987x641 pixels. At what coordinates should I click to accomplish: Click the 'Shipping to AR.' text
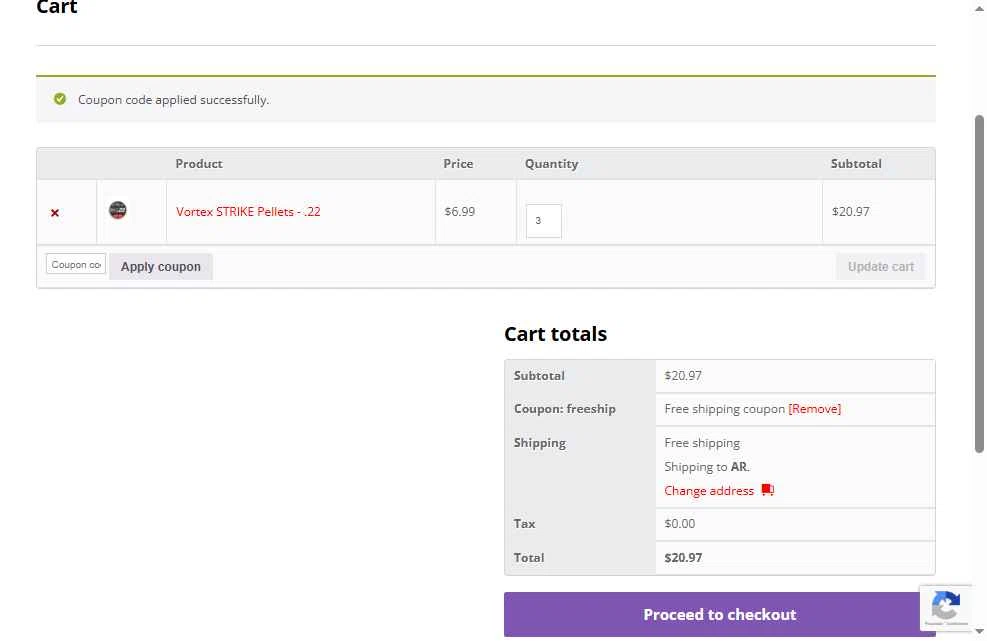coord(707,467)
